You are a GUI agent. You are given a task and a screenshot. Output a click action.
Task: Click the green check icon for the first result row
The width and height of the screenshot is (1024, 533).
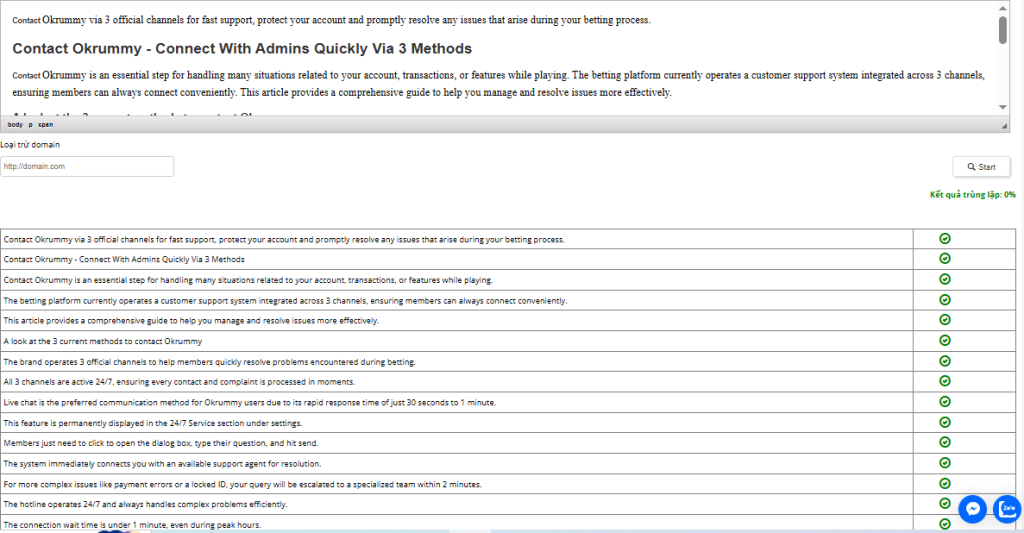(x=945, y=239)
